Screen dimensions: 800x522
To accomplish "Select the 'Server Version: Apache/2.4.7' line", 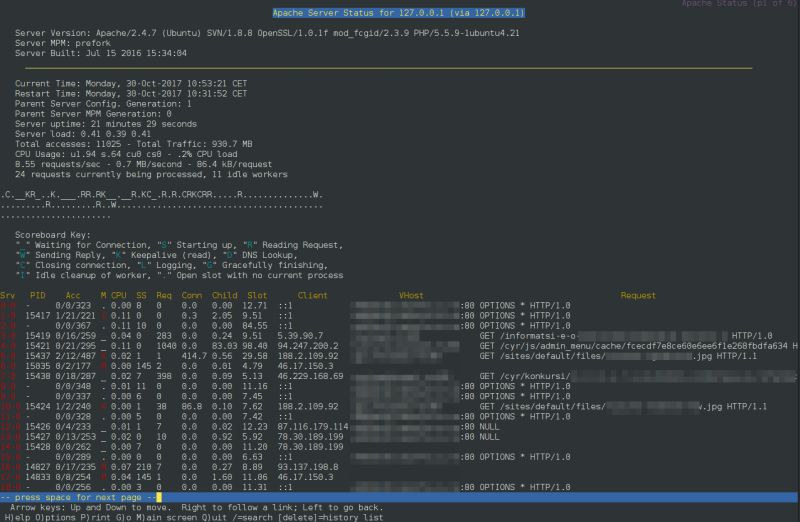I will pos(267,33).
